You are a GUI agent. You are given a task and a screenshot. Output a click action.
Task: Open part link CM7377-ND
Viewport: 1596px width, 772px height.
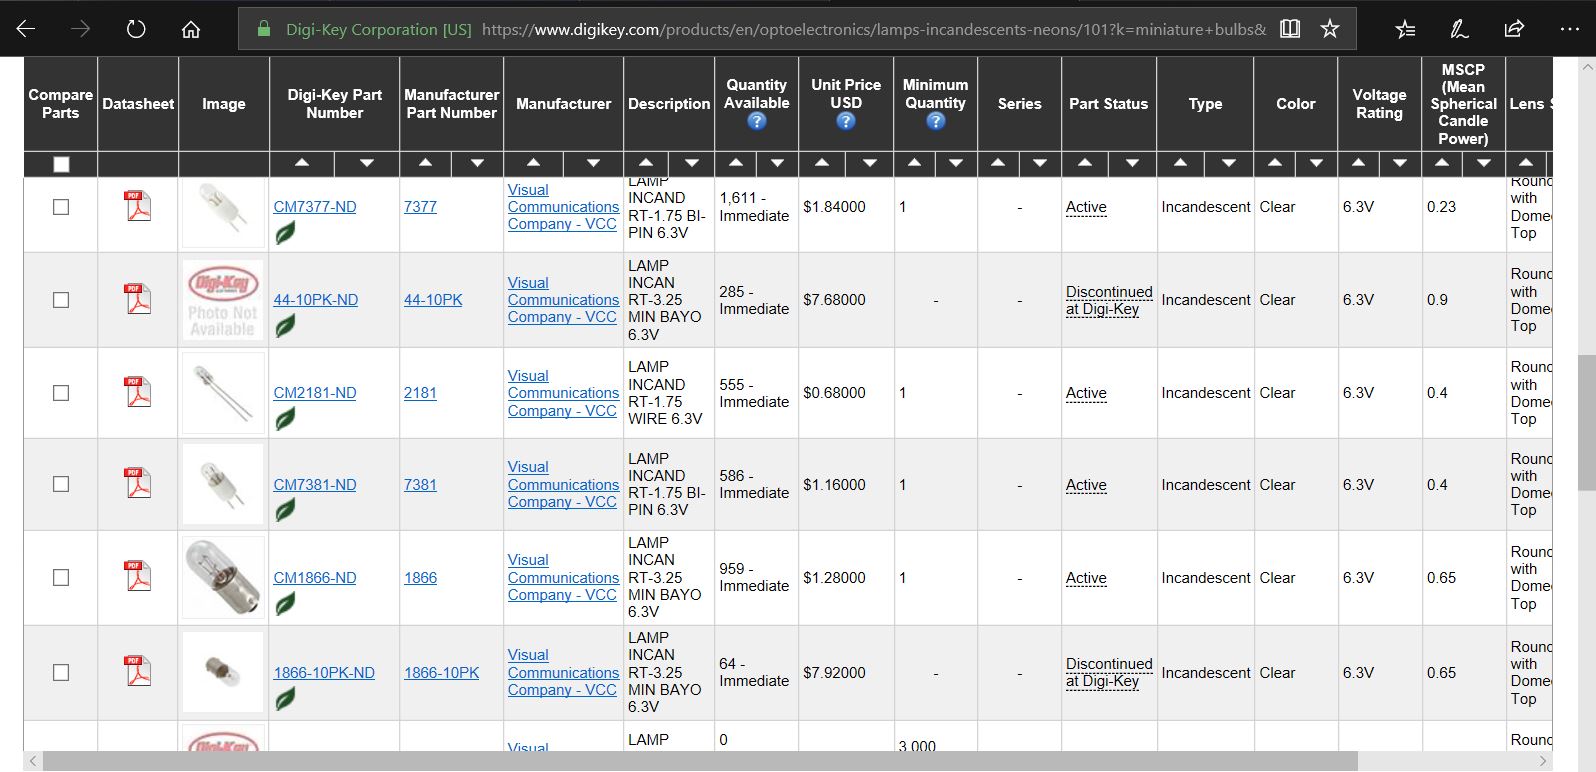point(315,207)
